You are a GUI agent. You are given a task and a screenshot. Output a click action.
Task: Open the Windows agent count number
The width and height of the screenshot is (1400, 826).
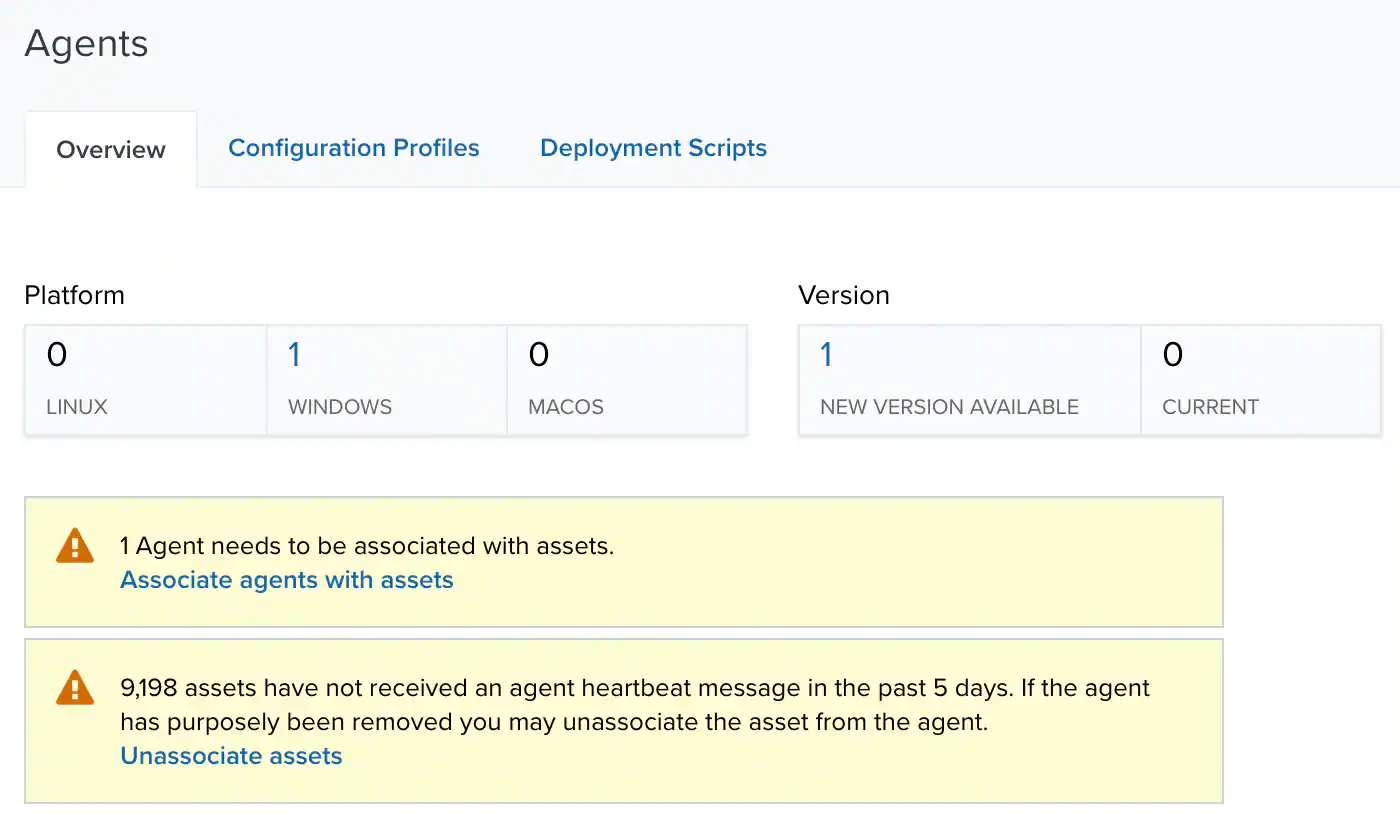tap(294, 354)
